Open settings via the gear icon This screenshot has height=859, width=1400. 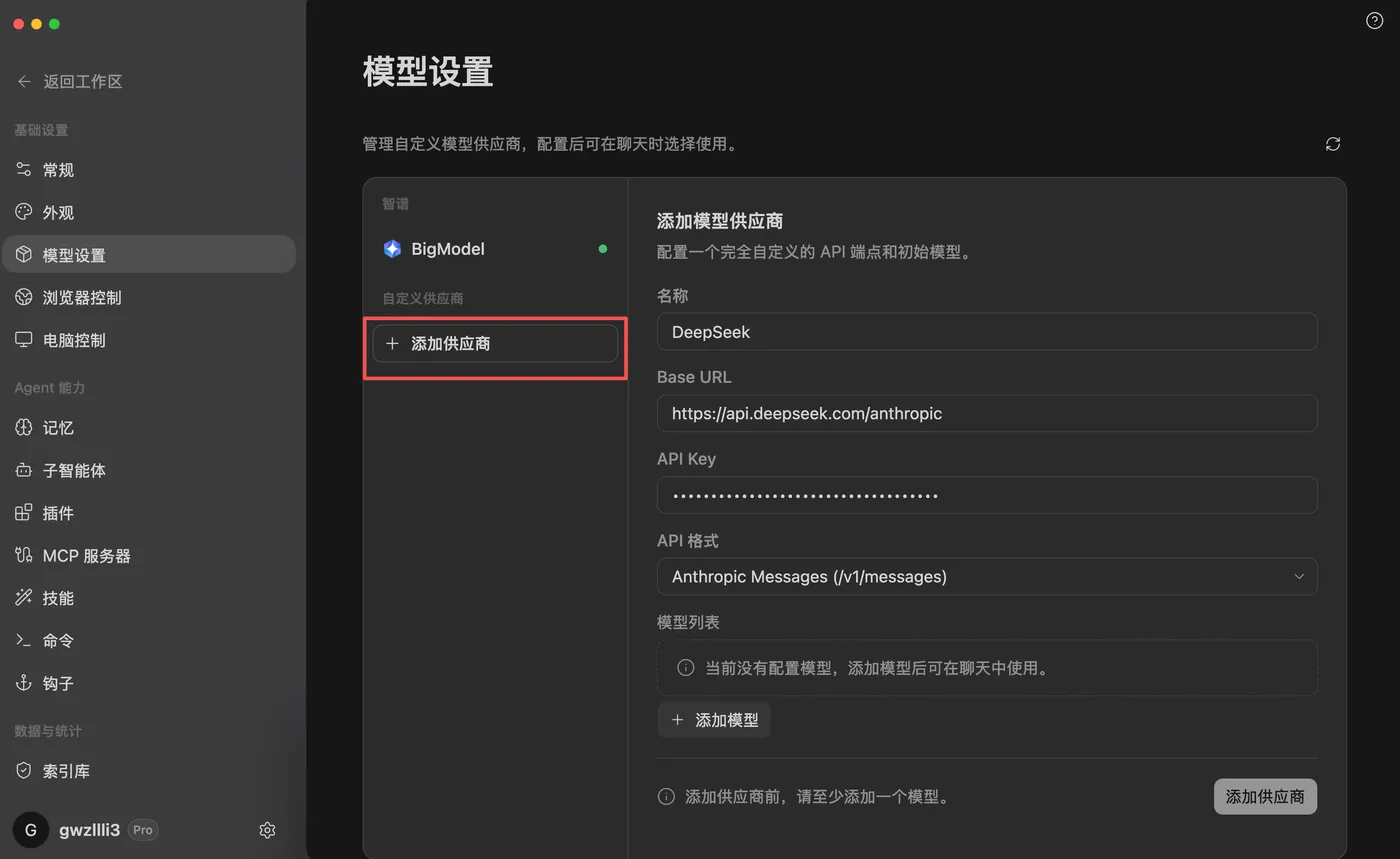click(267, 830)
